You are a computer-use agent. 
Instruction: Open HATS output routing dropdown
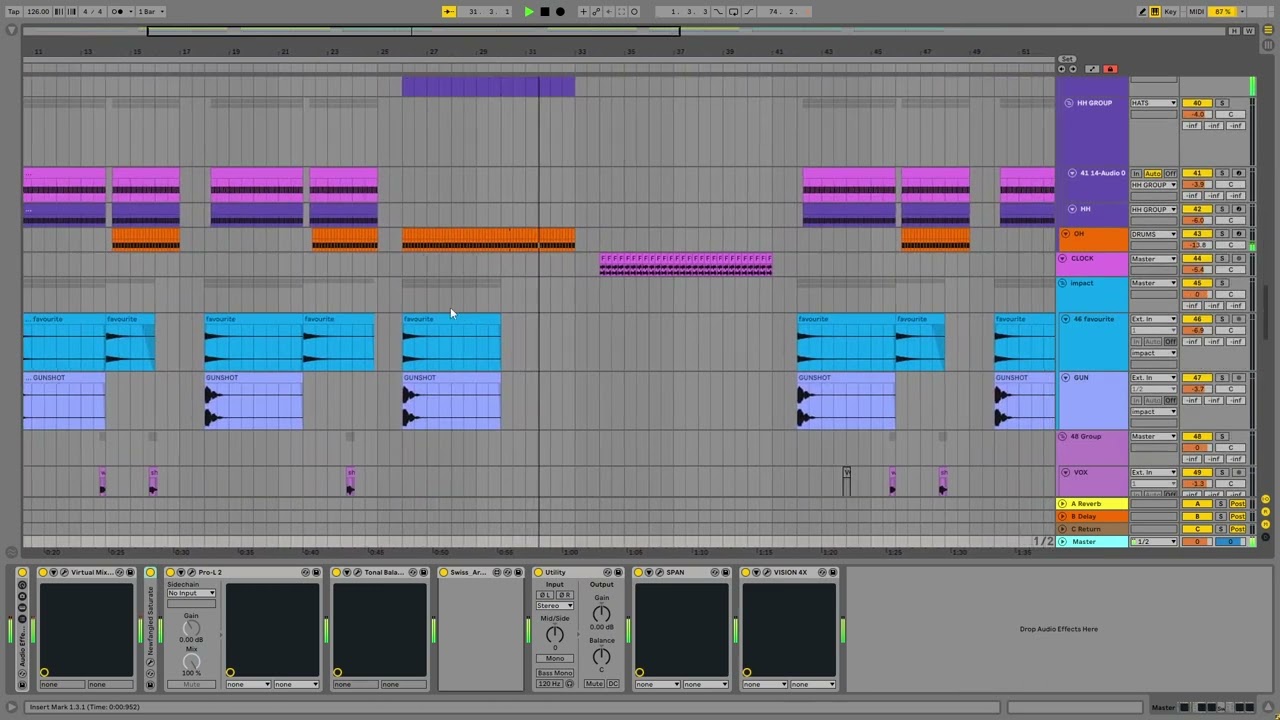pos(1154,103)
